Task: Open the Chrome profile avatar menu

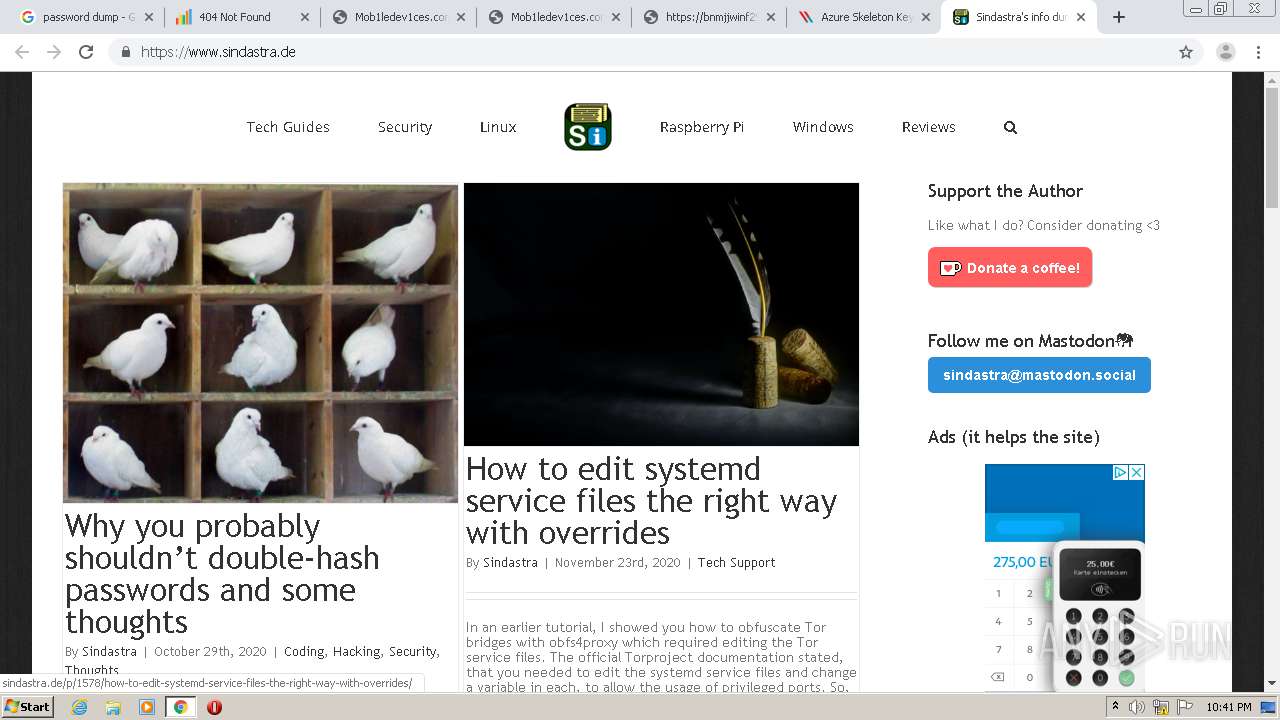Action: 1225,52
